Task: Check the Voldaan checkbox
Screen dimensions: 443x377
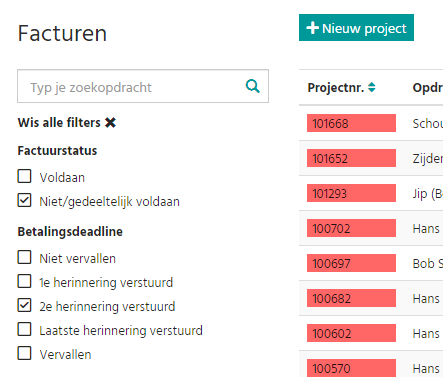Action: click(x=24, y=176)
